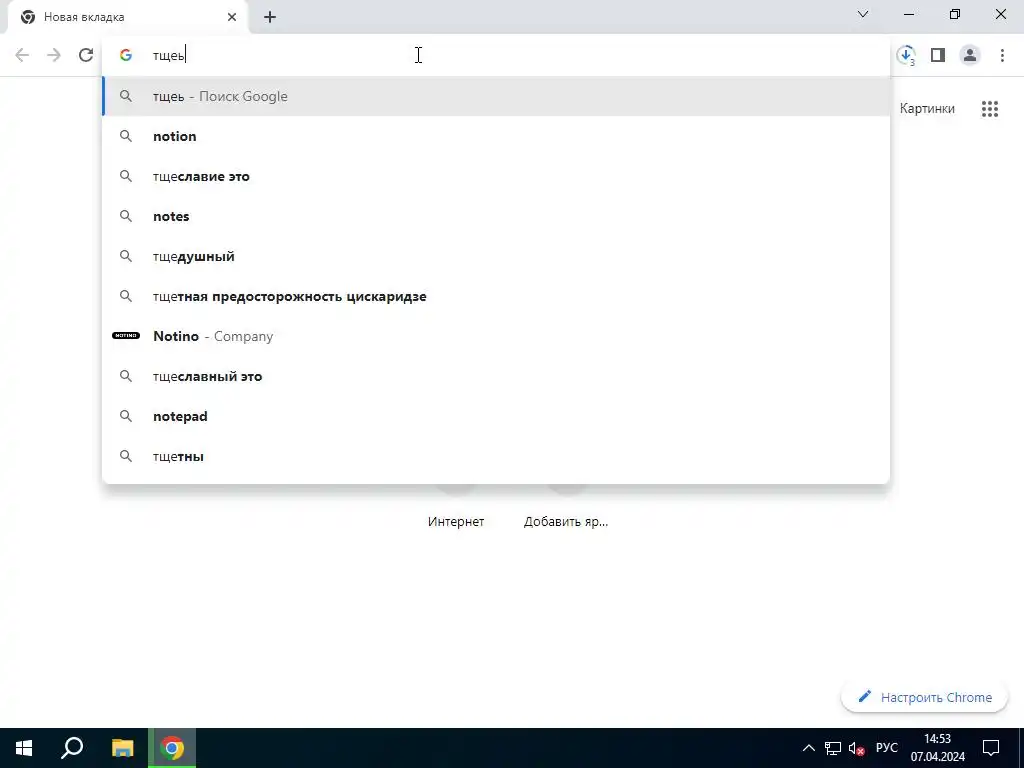Click the Google logo in the address bar

pos(126,56)
